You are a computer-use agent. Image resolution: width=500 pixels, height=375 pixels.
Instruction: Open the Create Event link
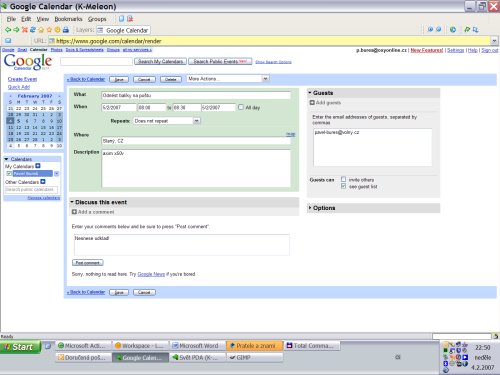[x=22, y=79]
